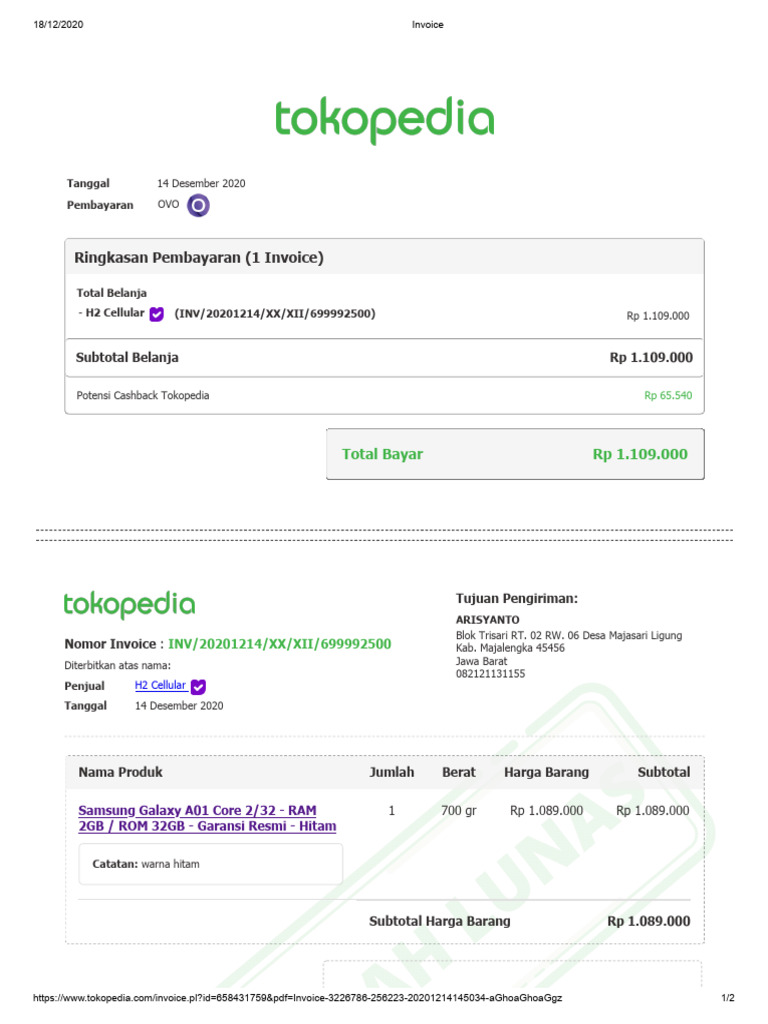The height and width of the screenshot is (1024, 768).
Task: Click the invoice URL in the footer
Action: click(x=304, y=999)
